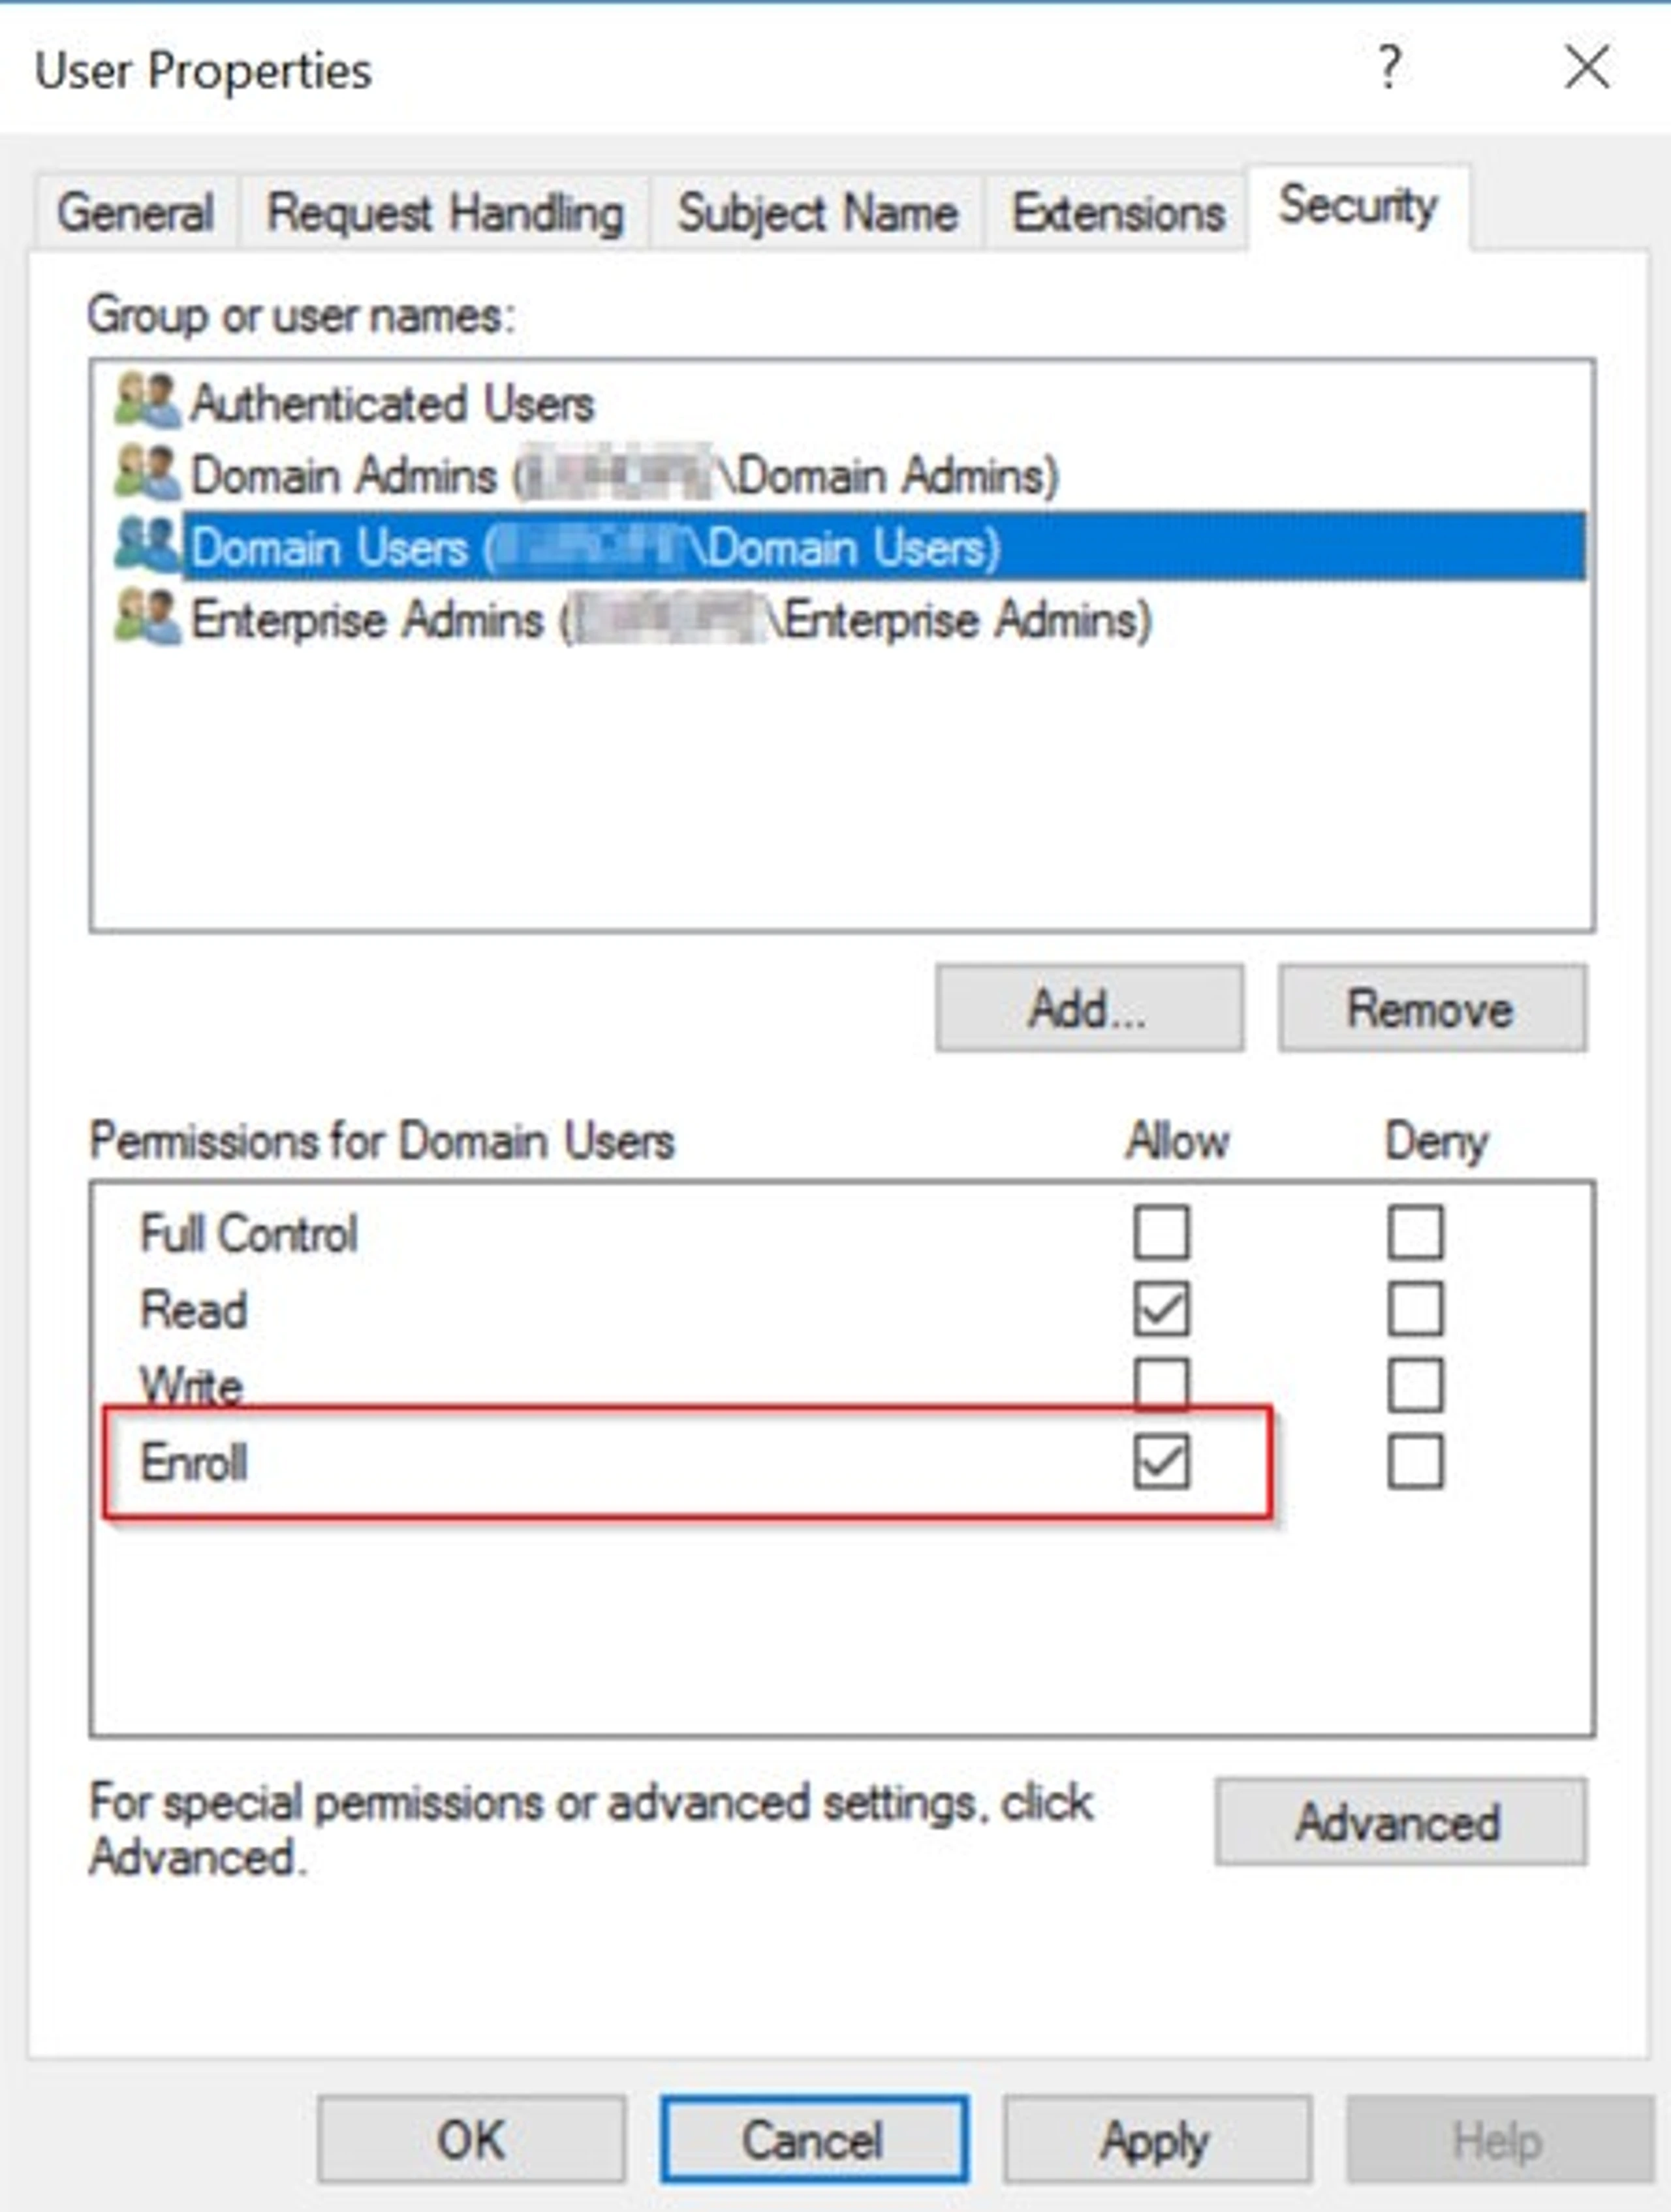The image size is (1671, 2212).
Task: Click the Domain Users group icon
Action: point(147,544)
